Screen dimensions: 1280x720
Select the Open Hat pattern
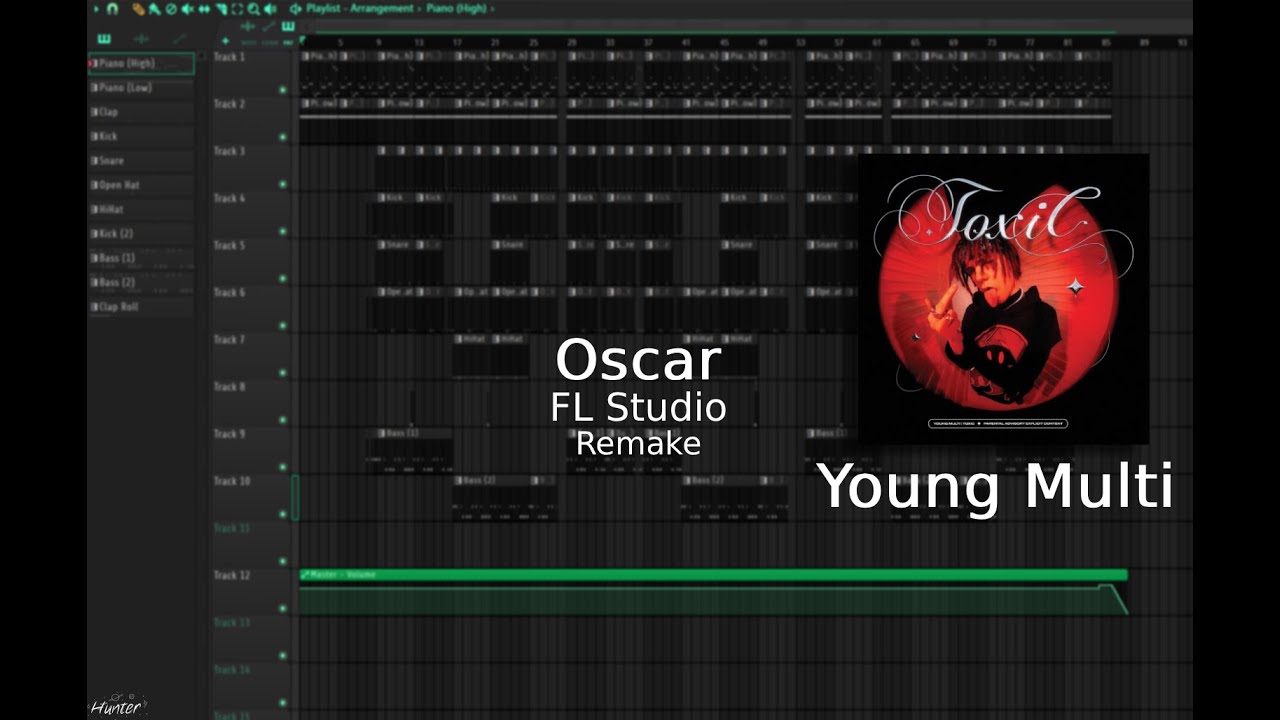pyautogui.click(x=142, y=185)
